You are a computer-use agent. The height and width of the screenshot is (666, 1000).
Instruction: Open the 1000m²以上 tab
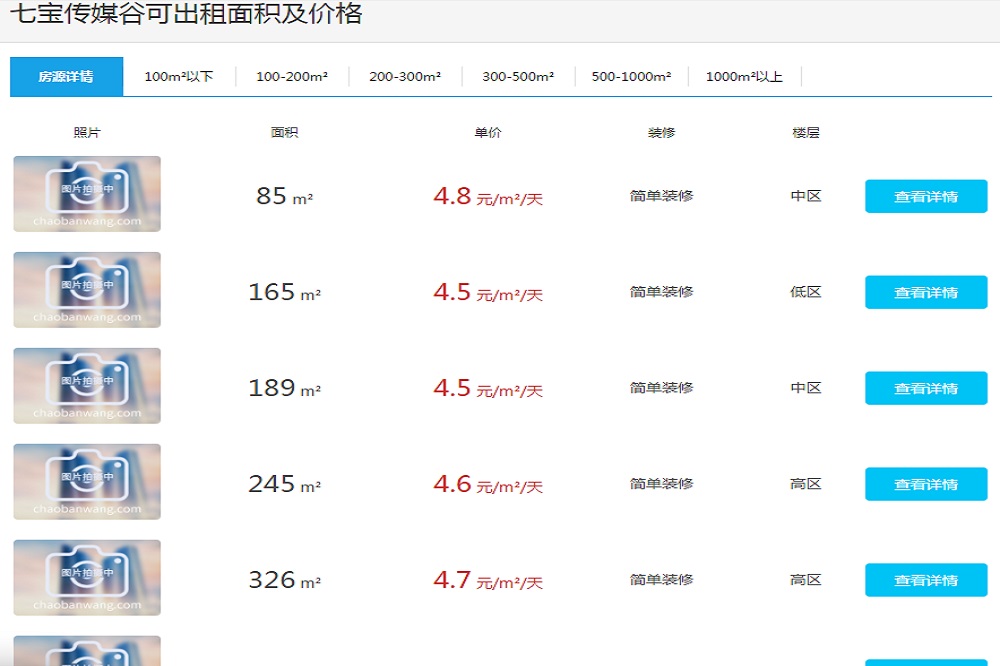coord(744,77)
